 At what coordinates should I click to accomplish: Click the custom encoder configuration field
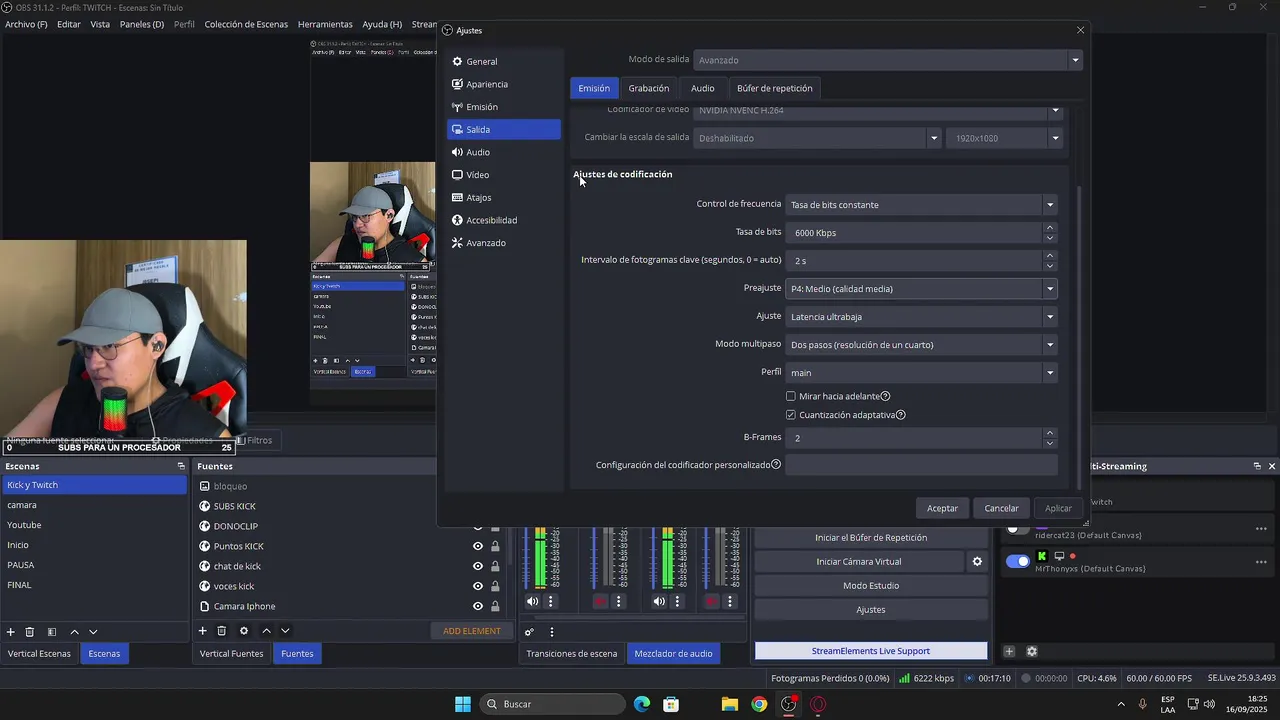921,465
